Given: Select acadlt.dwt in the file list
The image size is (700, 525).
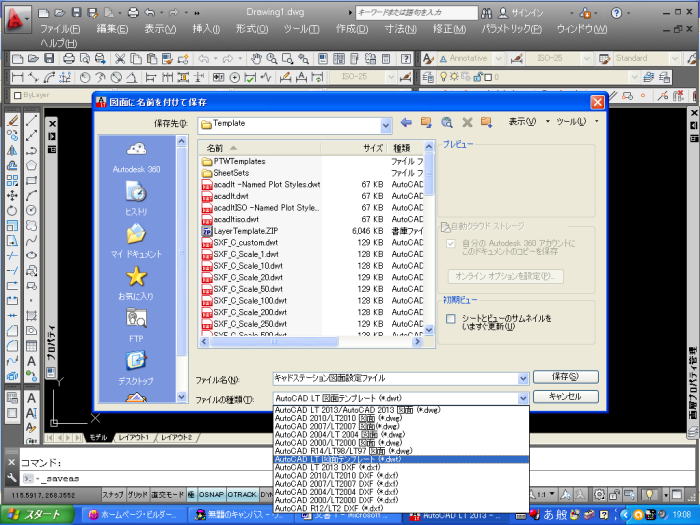Looking at the screenshot, I should pos(230,196).
